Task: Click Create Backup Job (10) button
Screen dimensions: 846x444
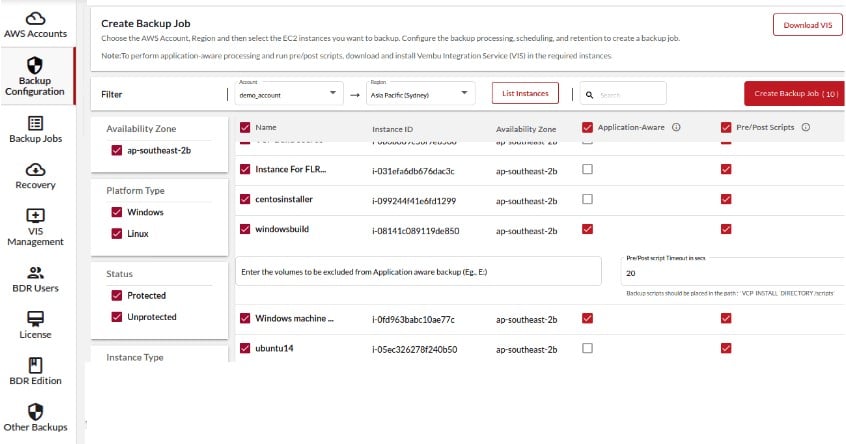Action: coord(794,94)
